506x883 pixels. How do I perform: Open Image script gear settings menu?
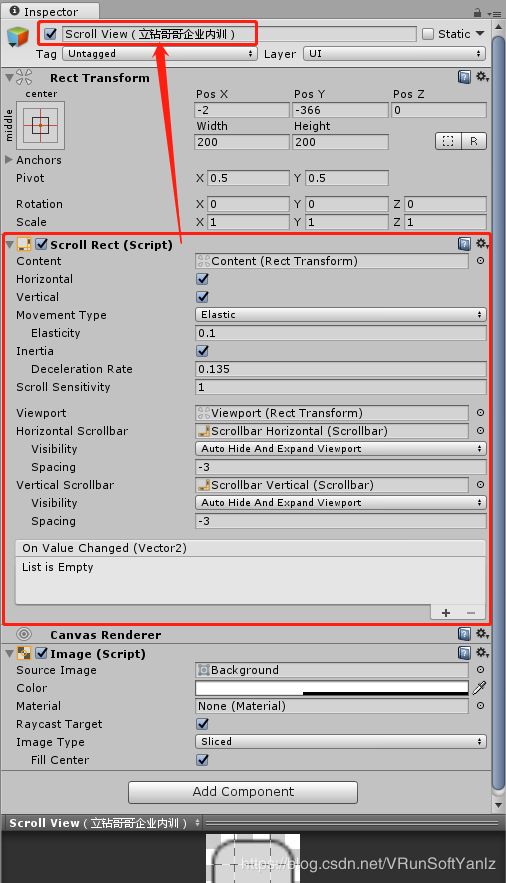(x=482, y=652)
